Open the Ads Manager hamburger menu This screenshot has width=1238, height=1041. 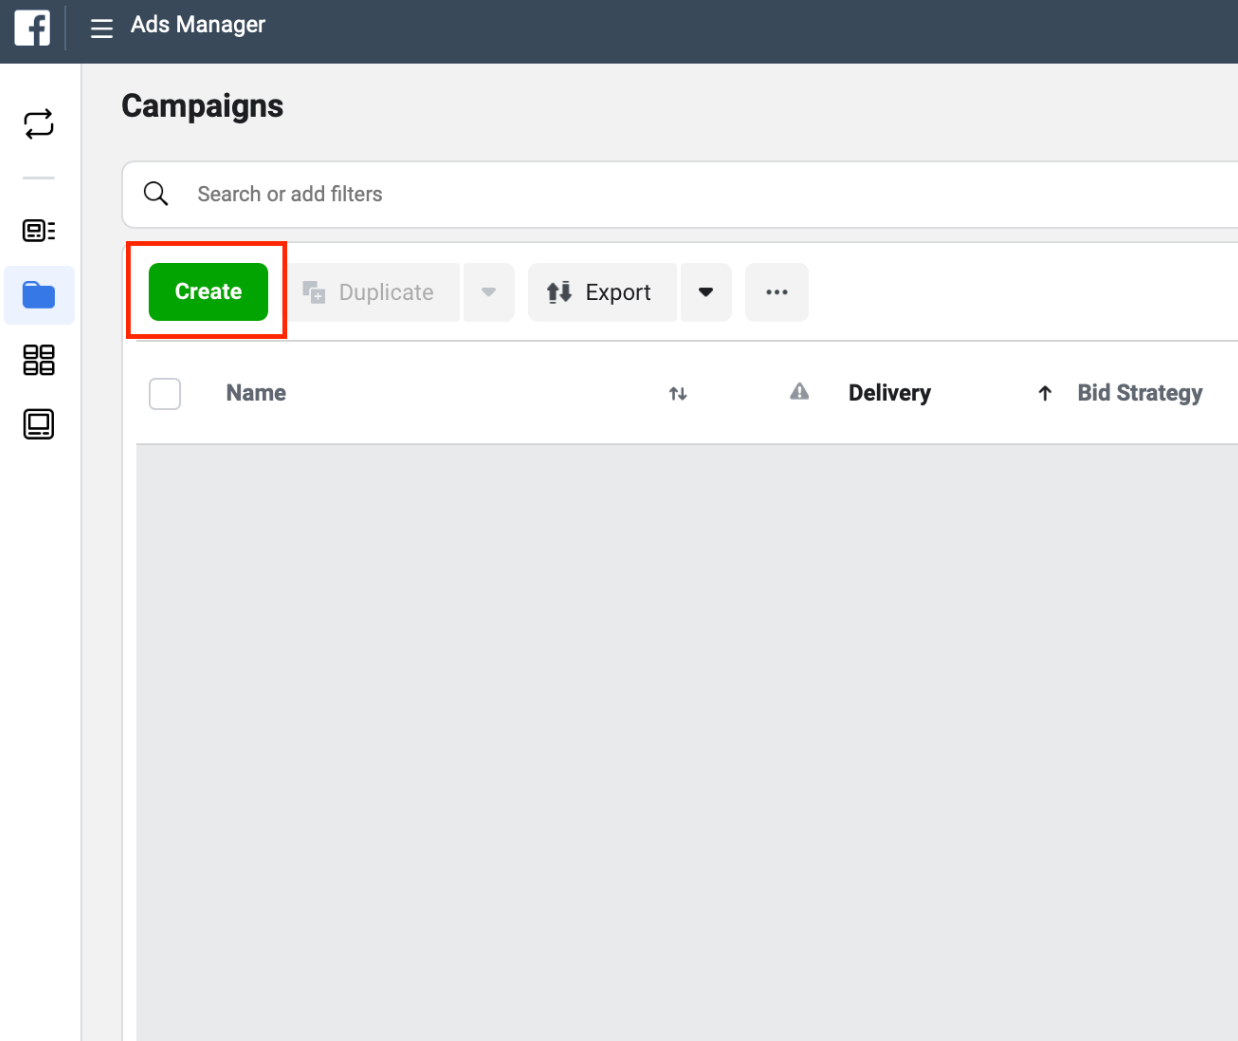pos(101,28)
